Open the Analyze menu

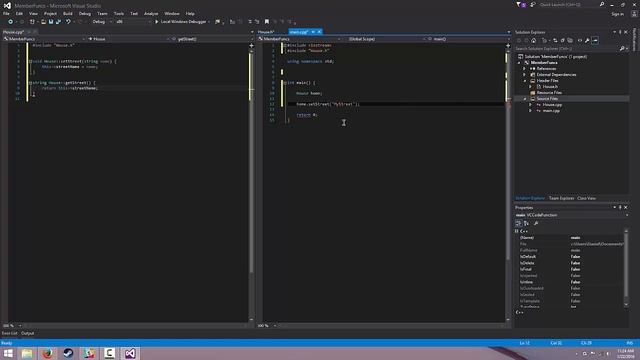point(151,13)
